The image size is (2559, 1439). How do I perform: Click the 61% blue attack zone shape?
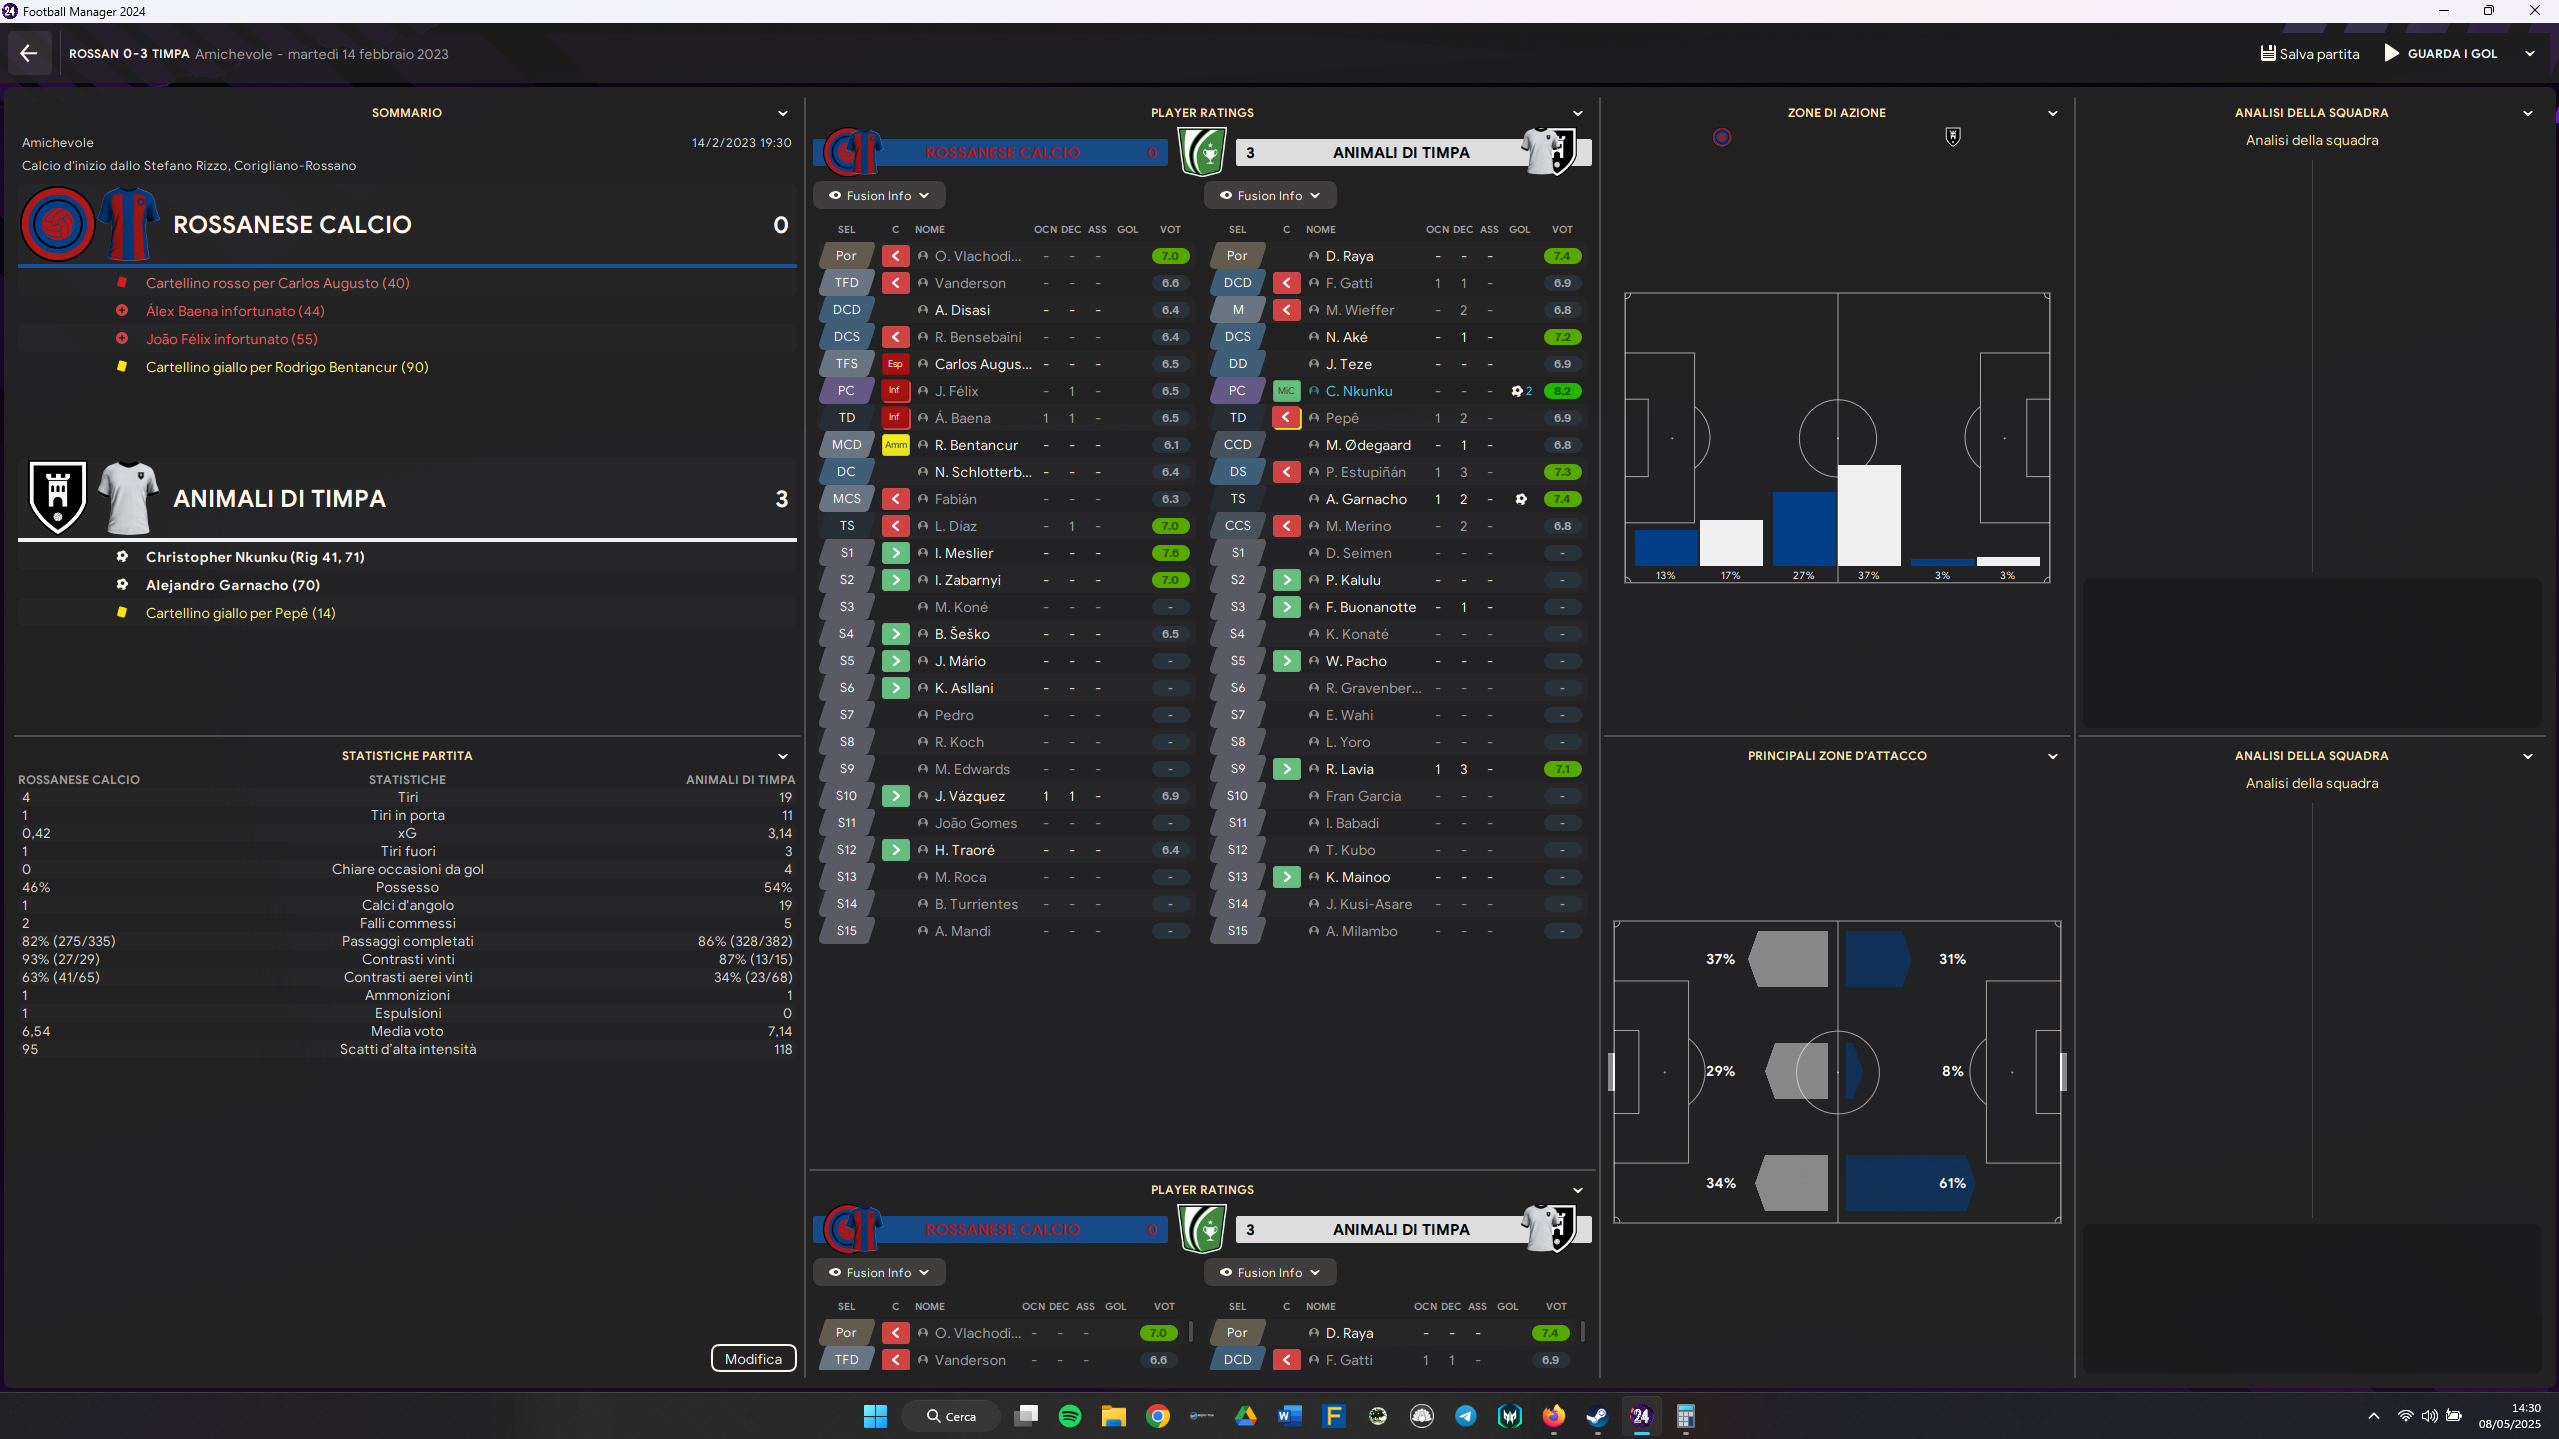point(1908,1183)
